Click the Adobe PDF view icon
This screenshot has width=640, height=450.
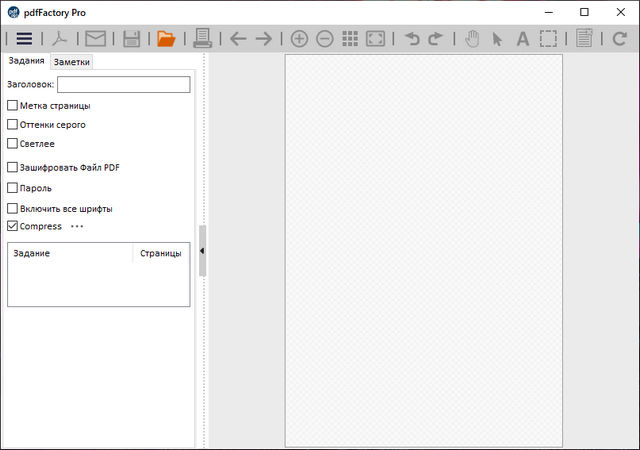[62, 39]
